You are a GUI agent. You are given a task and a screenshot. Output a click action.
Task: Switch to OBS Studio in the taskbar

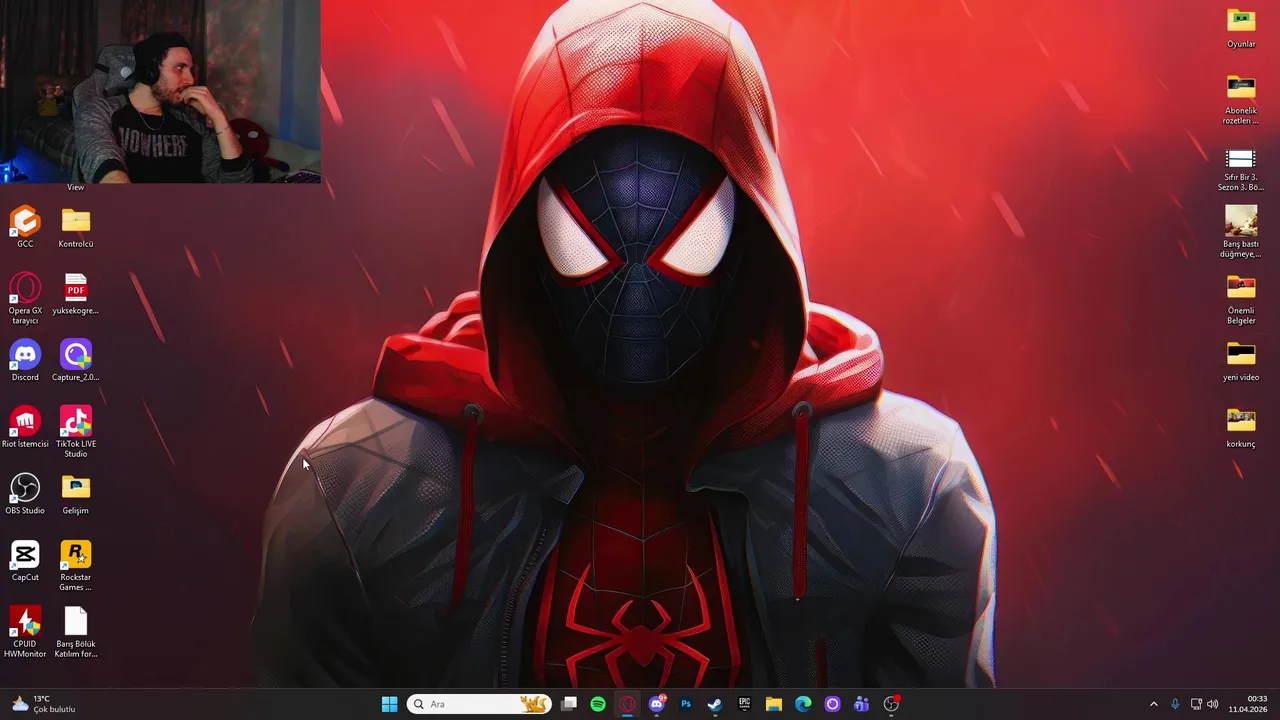coord(891,704)
